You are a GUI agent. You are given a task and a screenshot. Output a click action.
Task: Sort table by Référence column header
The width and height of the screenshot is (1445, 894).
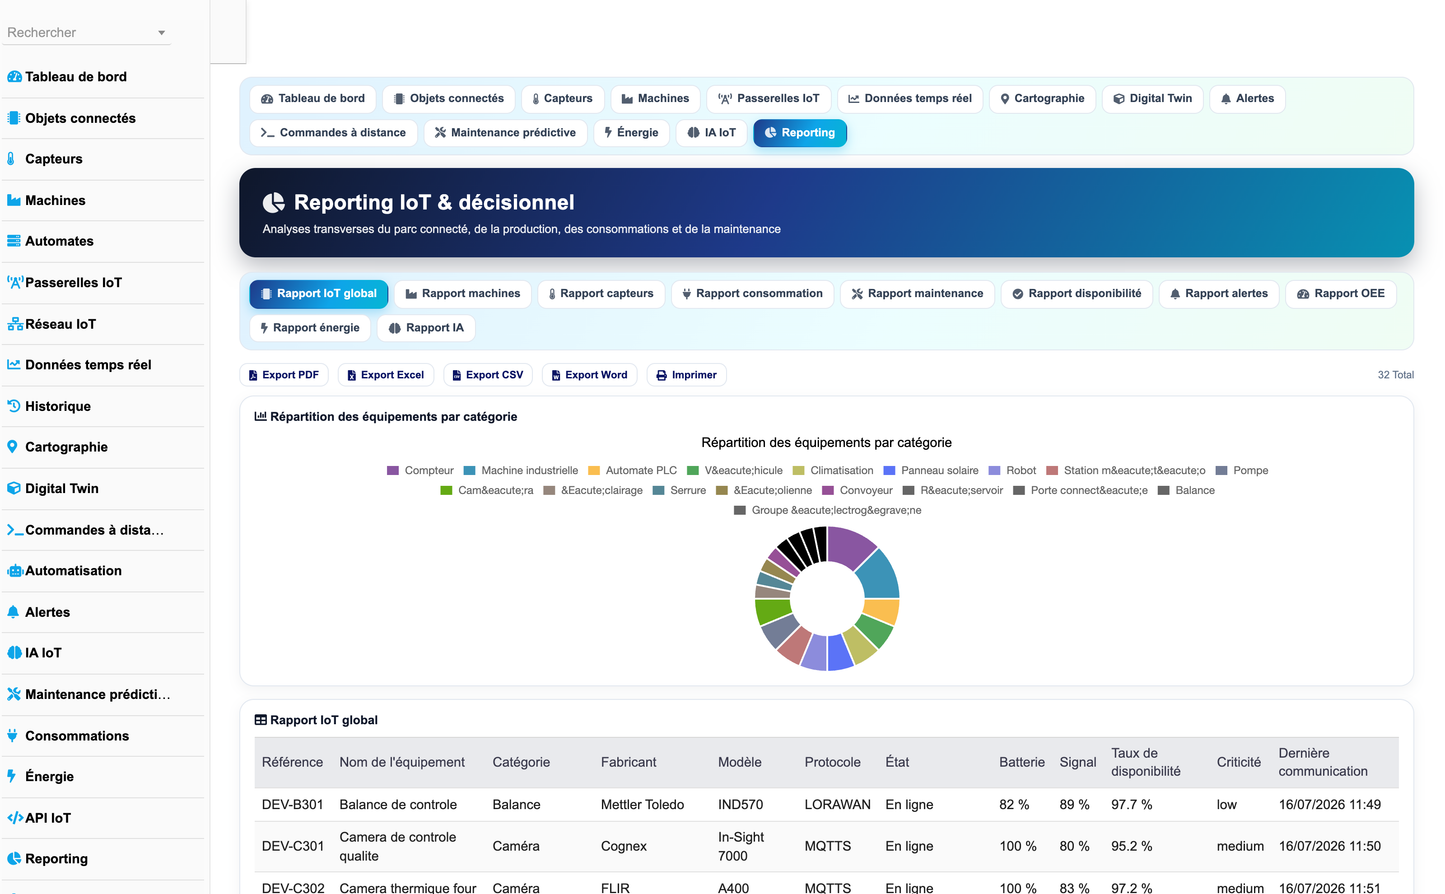[x=292, y=762]
